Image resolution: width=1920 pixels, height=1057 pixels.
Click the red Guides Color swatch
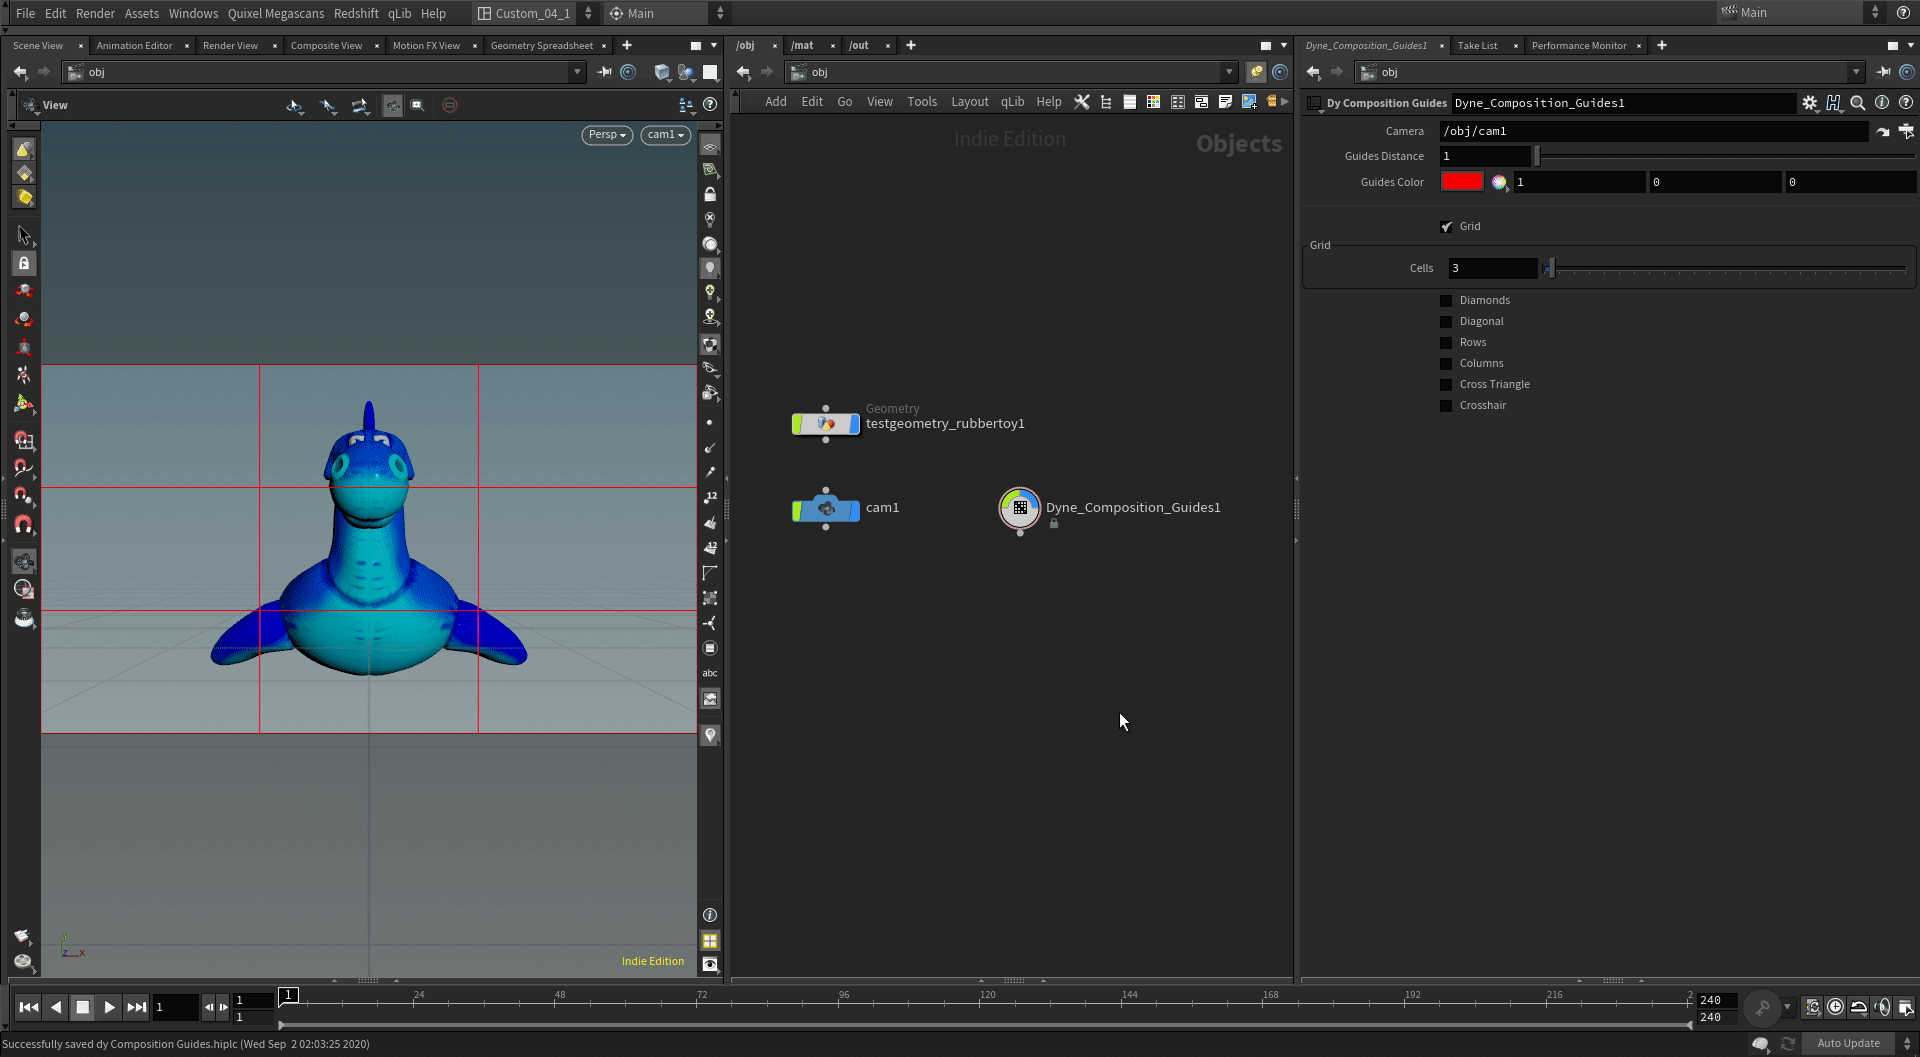(x=1461, y=182)
